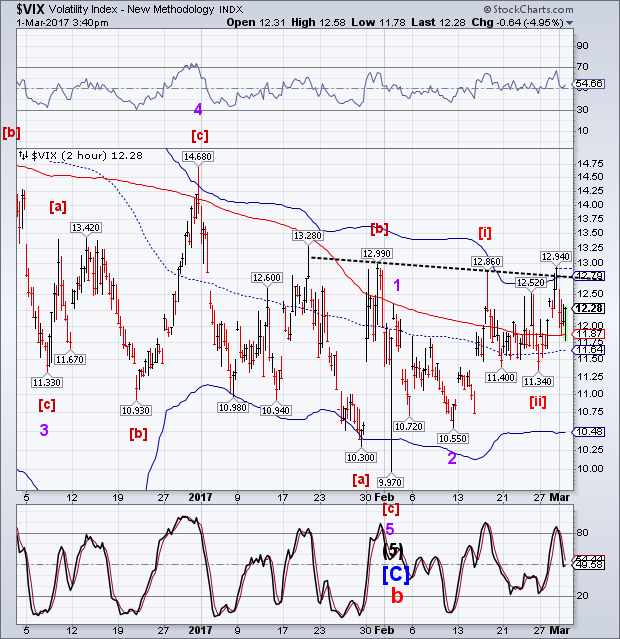Click the 12.28 last price axis tag

(589, 308)
